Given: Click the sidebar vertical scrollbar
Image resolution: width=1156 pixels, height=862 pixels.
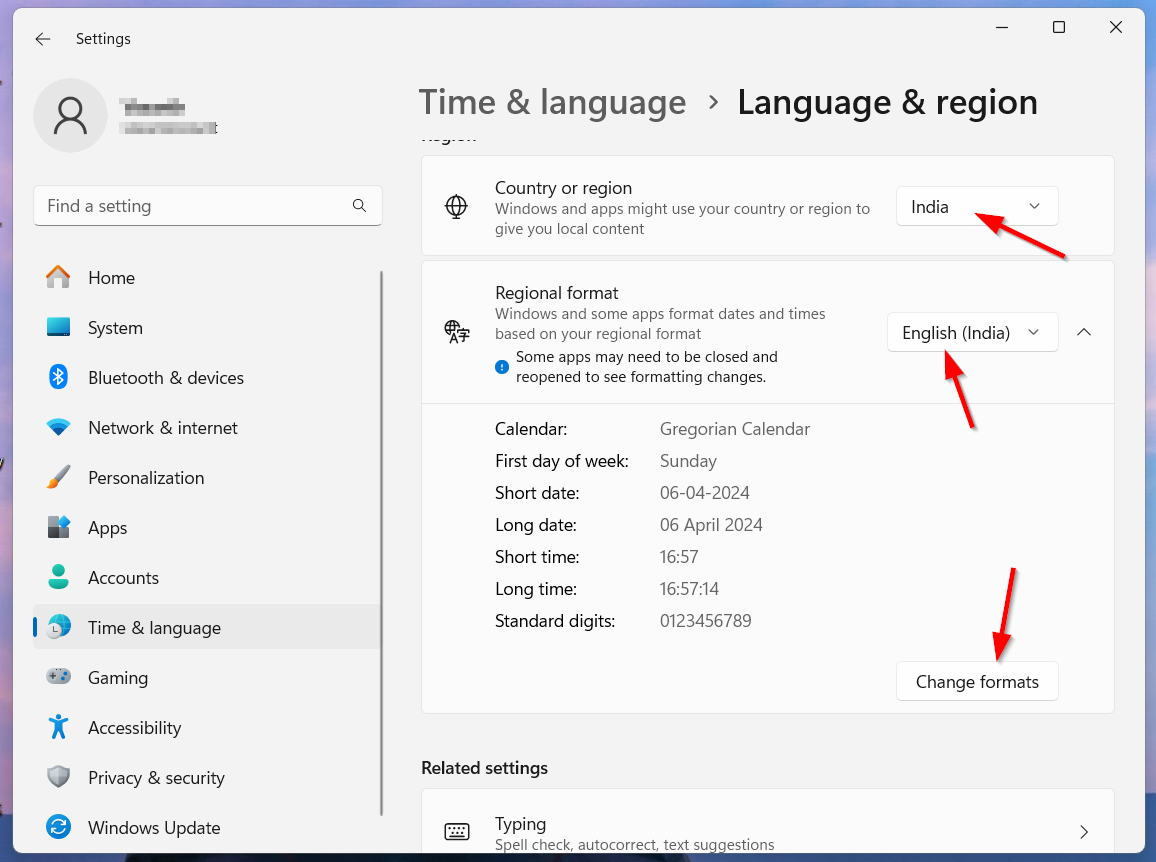Looking at the screenshot, I should point(381,543).
